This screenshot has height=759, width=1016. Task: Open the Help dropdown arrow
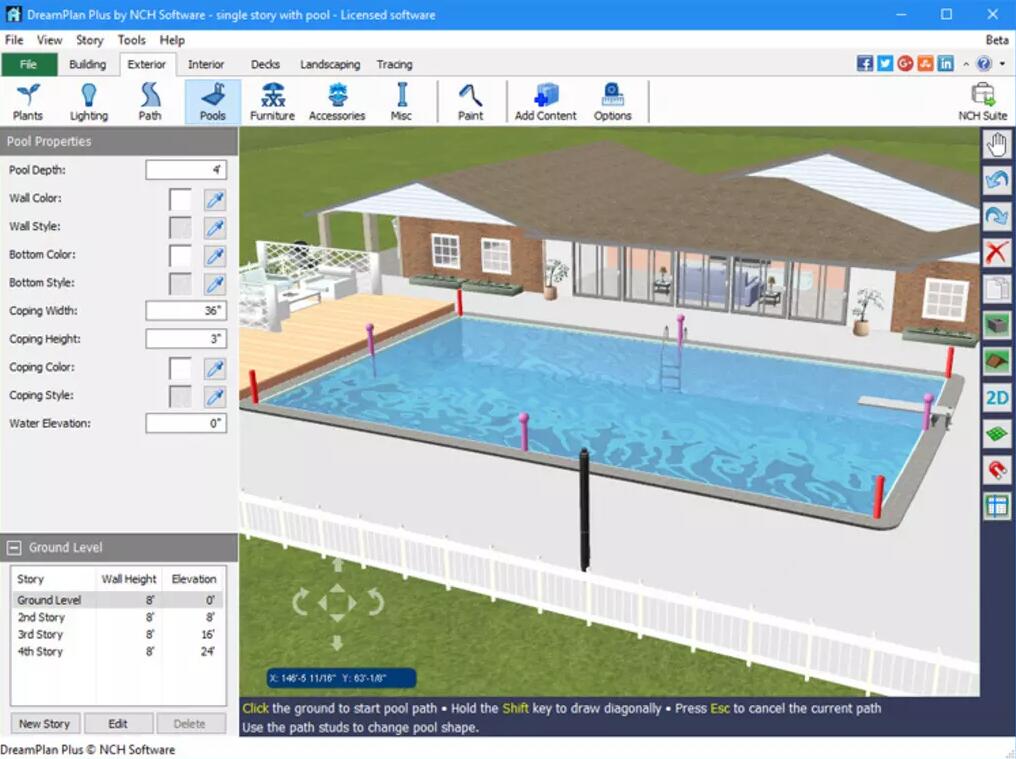pos(1001,63)
